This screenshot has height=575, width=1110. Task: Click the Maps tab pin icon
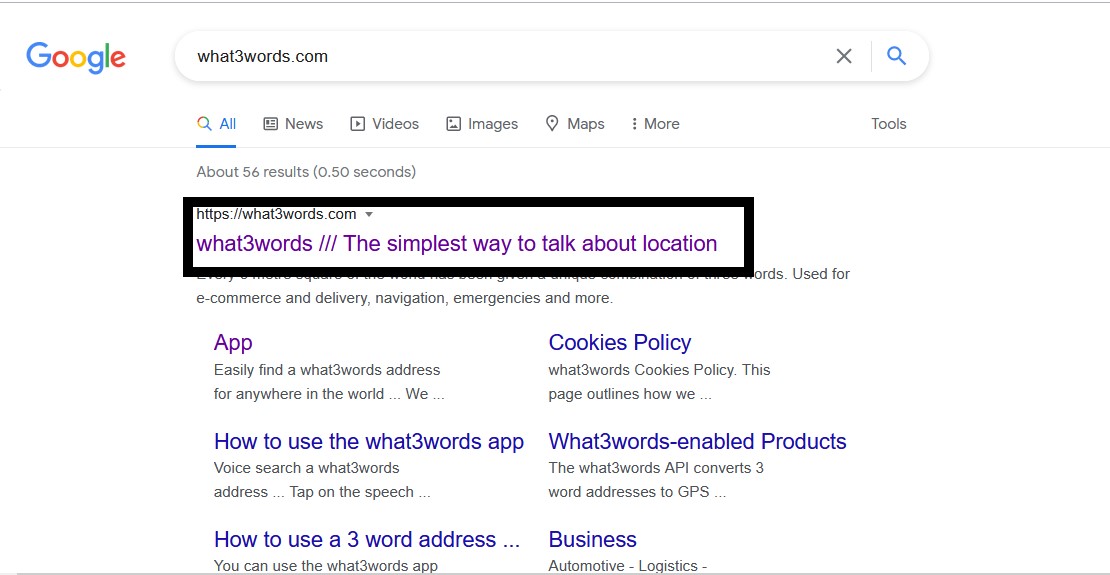tap(552, 124)
